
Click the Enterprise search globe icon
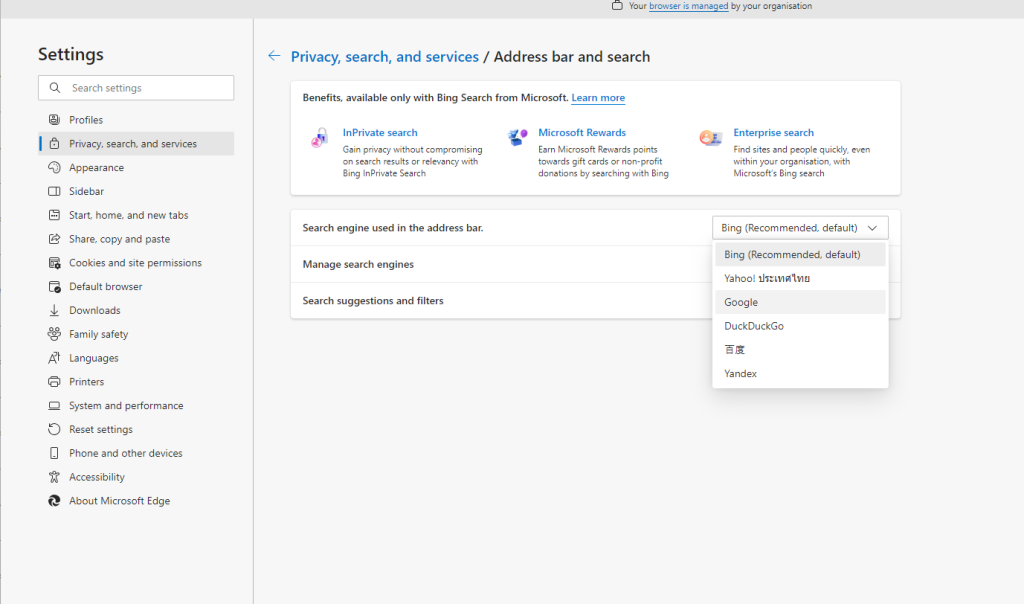point(711,137)
